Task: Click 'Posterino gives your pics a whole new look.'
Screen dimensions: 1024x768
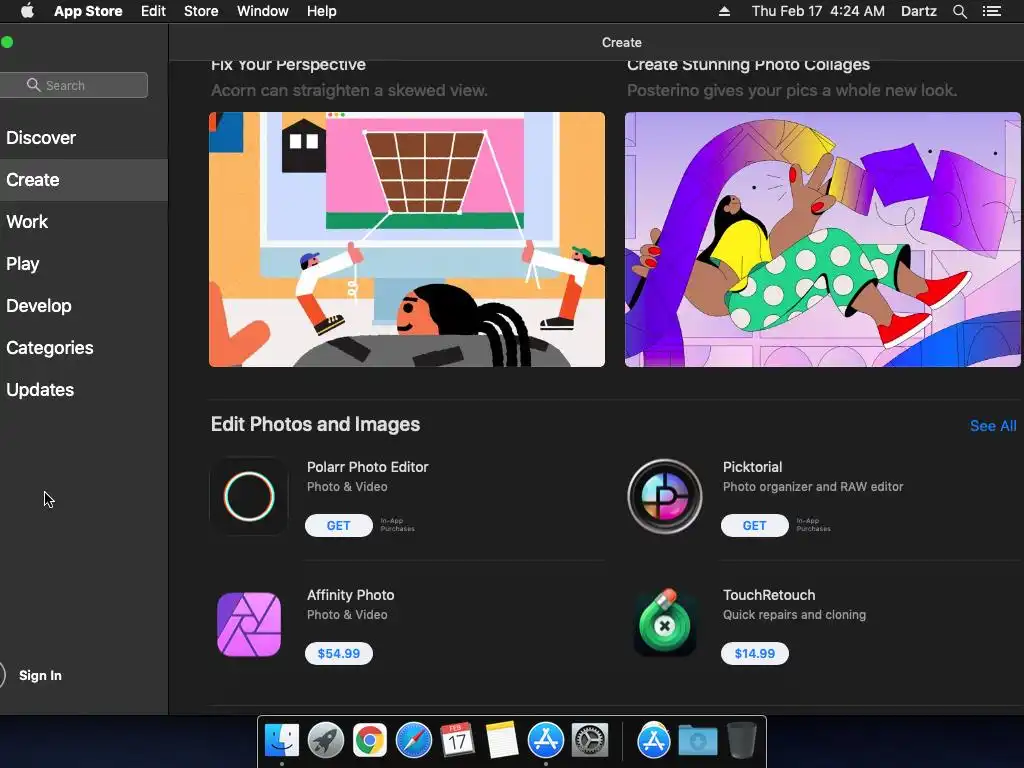Action: tap(792, 90)
